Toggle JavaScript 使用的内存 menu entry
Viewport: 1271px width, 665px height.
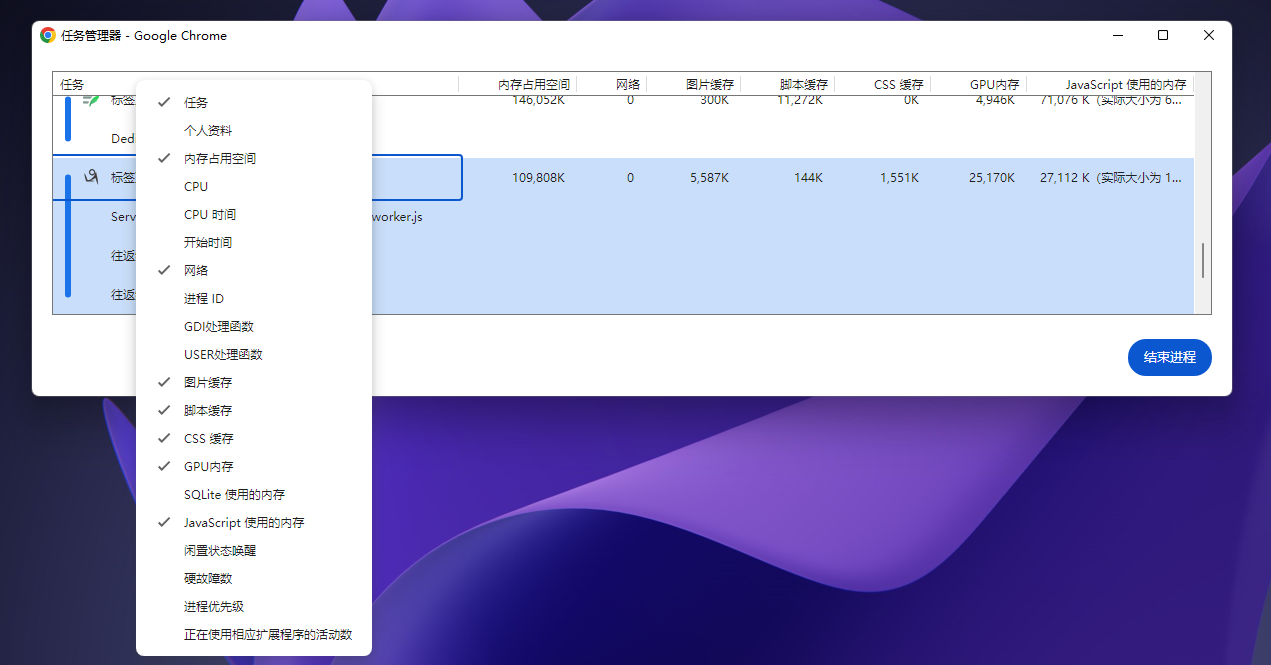(x=254, y=522)
